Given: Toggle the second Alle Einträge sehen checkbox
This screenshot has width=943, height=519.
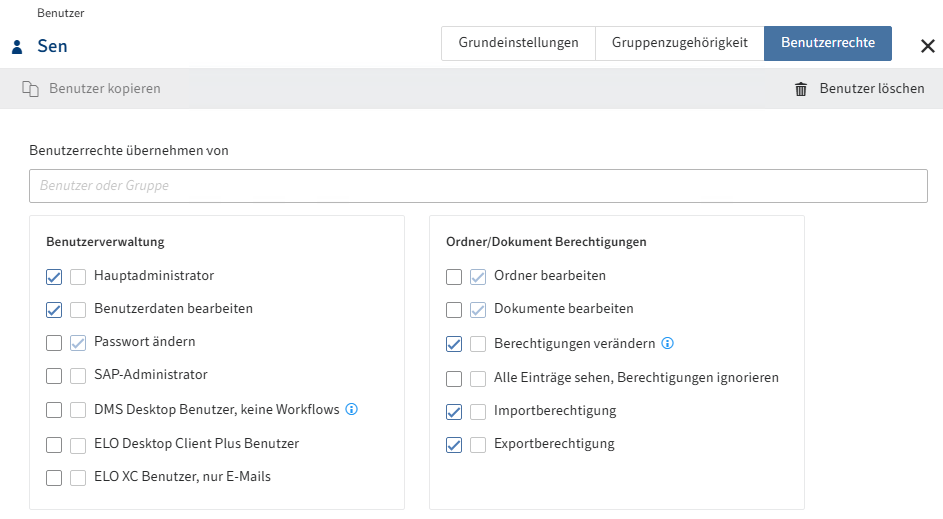Looking at the screenshot, I should coord(478,379).
